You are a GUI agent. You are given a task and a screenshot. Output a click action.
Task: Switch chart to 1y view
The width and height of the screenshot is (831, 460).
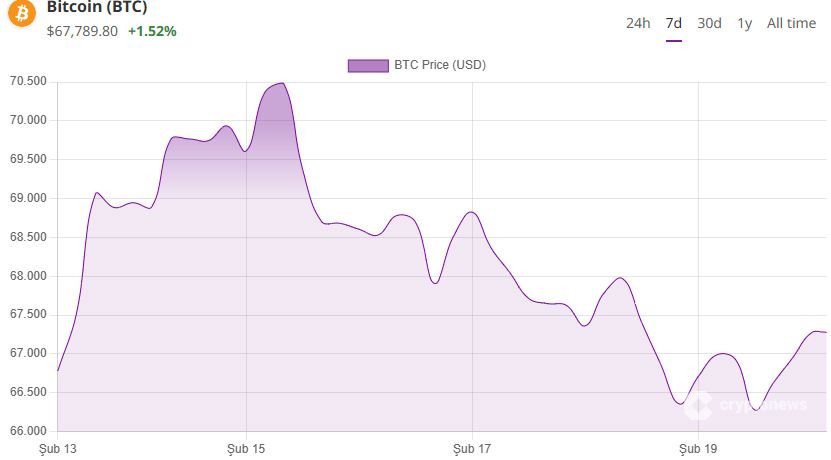click(745, 23)
